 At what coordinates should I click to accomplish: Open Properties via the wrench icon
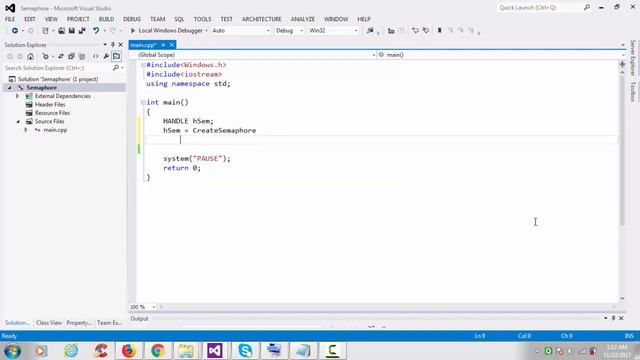(106, 56)
